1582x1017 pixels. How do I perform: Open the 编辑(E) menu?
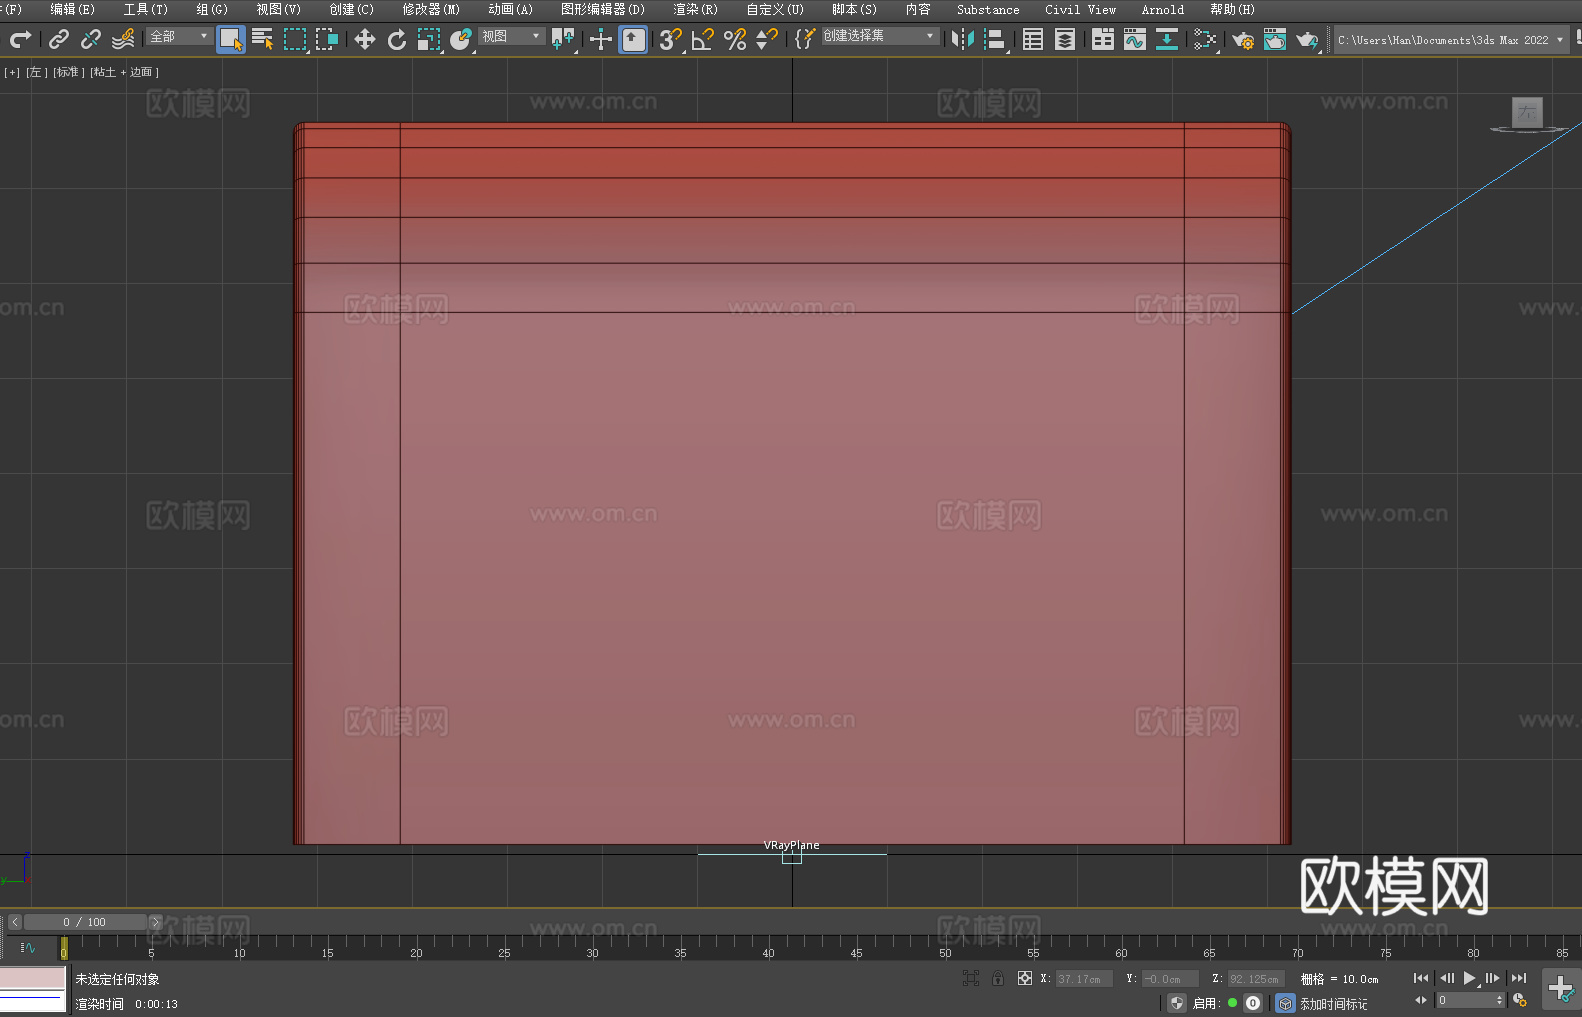(72, 9)
